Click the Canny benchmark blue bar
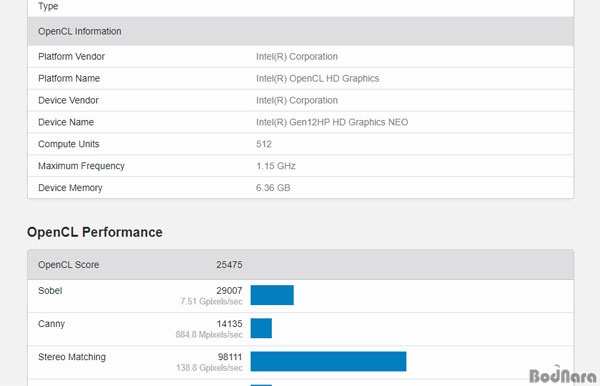Viewport: 600px width, 386px height. (261, 328)
